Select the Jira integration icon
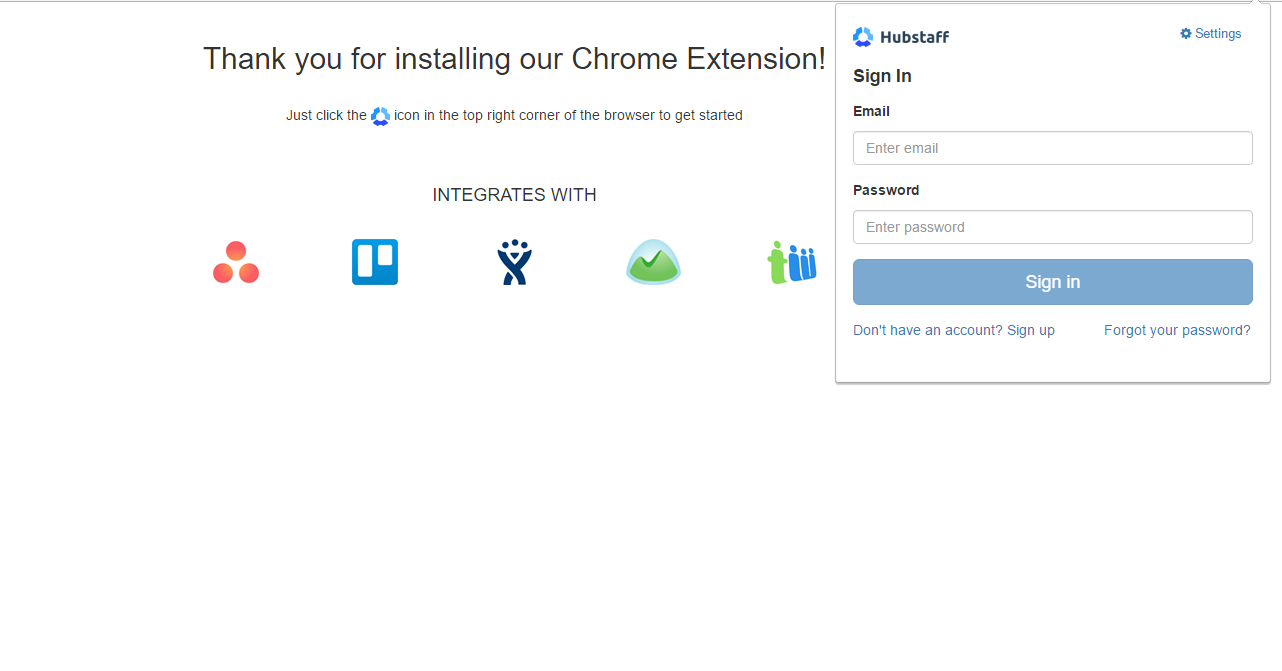Viewport: 1282px width, 671px height. (x=514, y=262)
